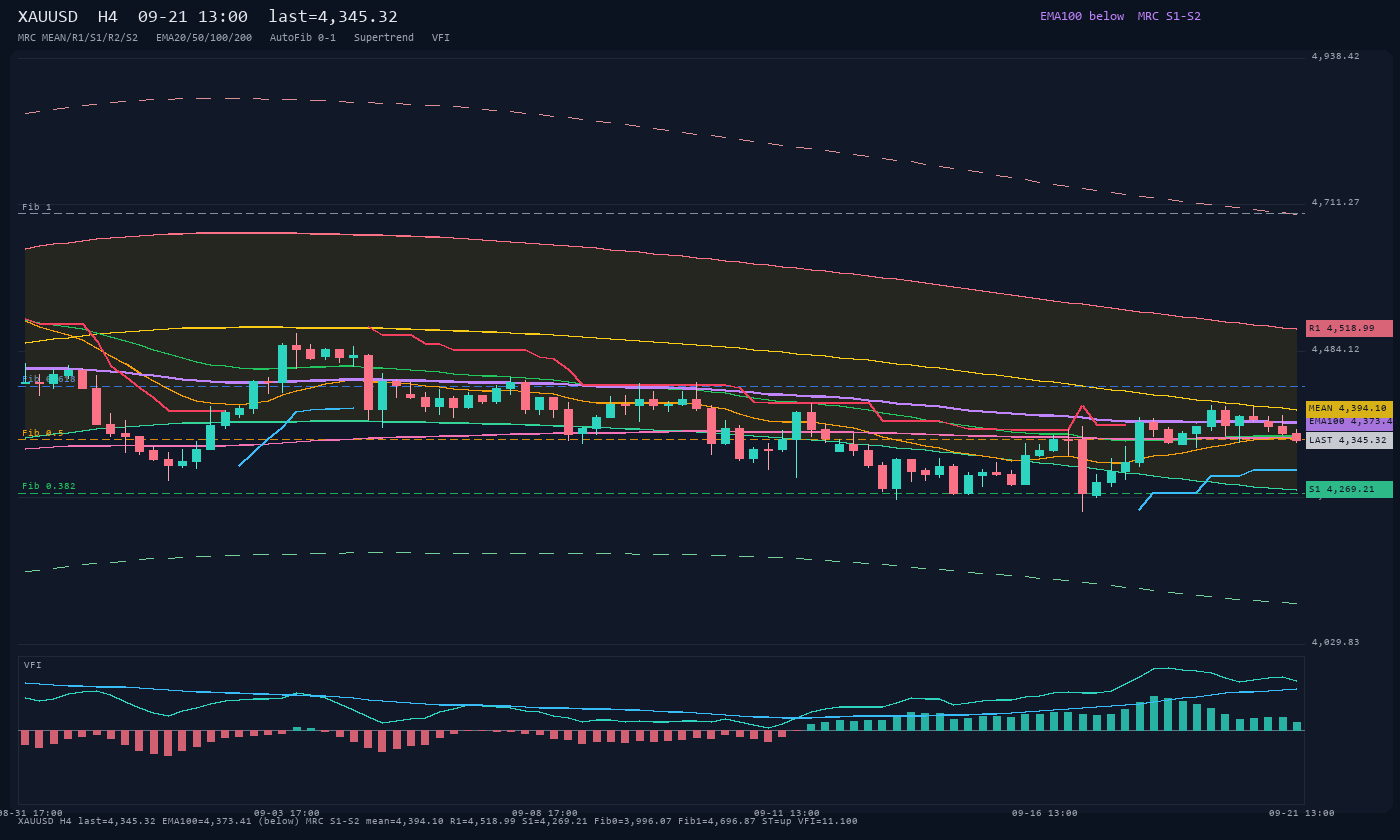The height and width of the screenshot is (840, 1400).
Task: Click the "09-11 13:00" time axis label
Action: [x=787, y=813]
